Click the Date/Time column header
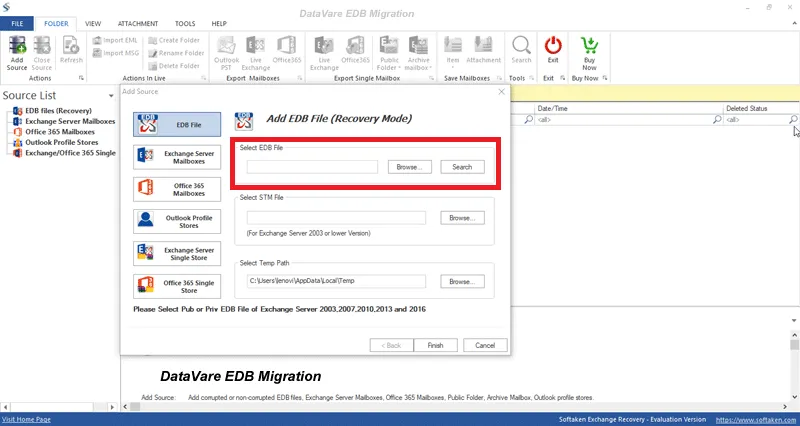Screen dimensions: 800x426 629,108
